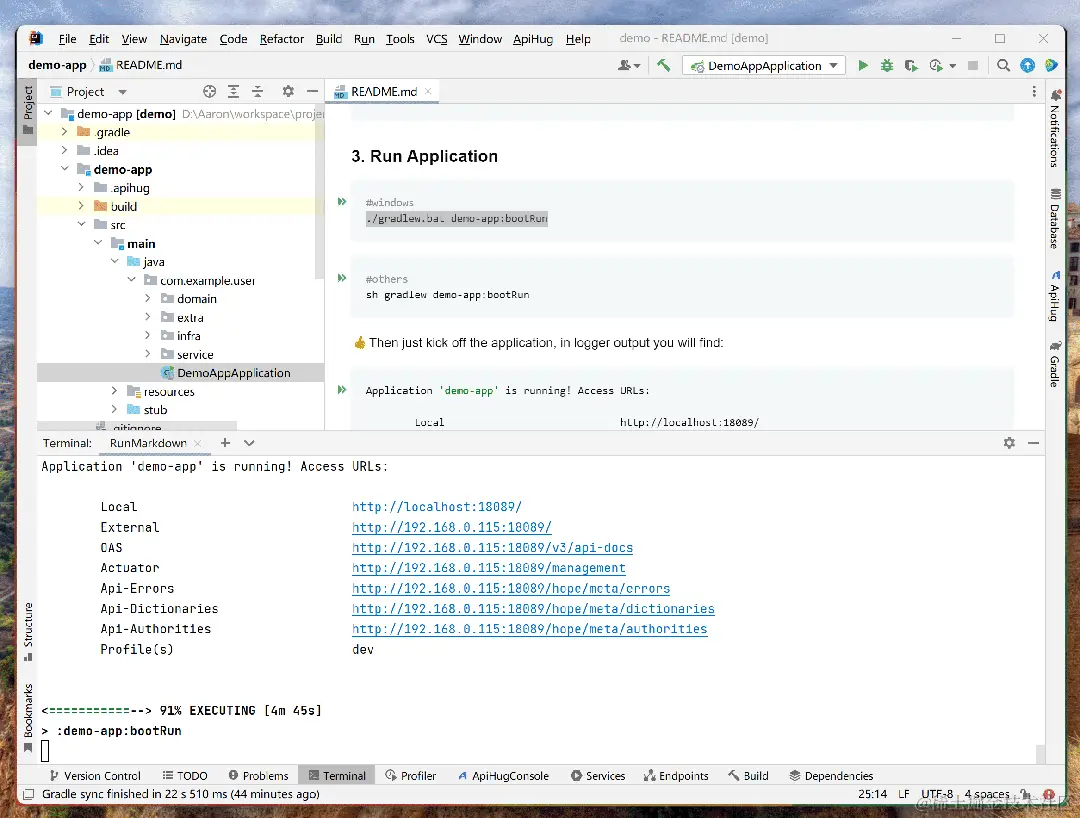This screenshot has height=819, width=1081.
Task: Open Project panel gear settings
Action: coord(288,92)
